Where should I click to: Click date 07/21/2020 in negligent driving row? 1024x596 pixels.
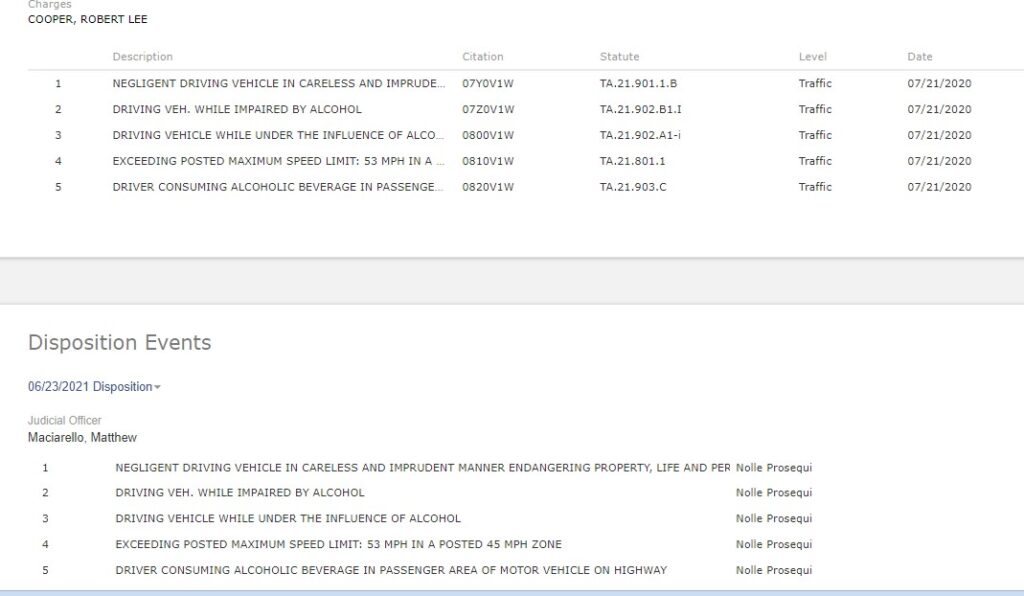(x=939, y=84)
